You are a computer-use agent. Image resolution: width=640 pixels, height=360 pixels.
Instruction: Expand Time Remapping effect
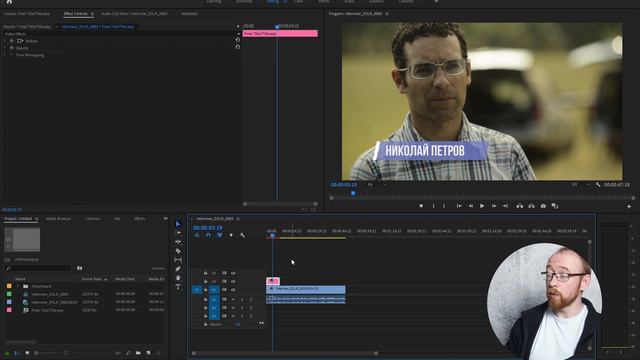(x=5, y=55)
